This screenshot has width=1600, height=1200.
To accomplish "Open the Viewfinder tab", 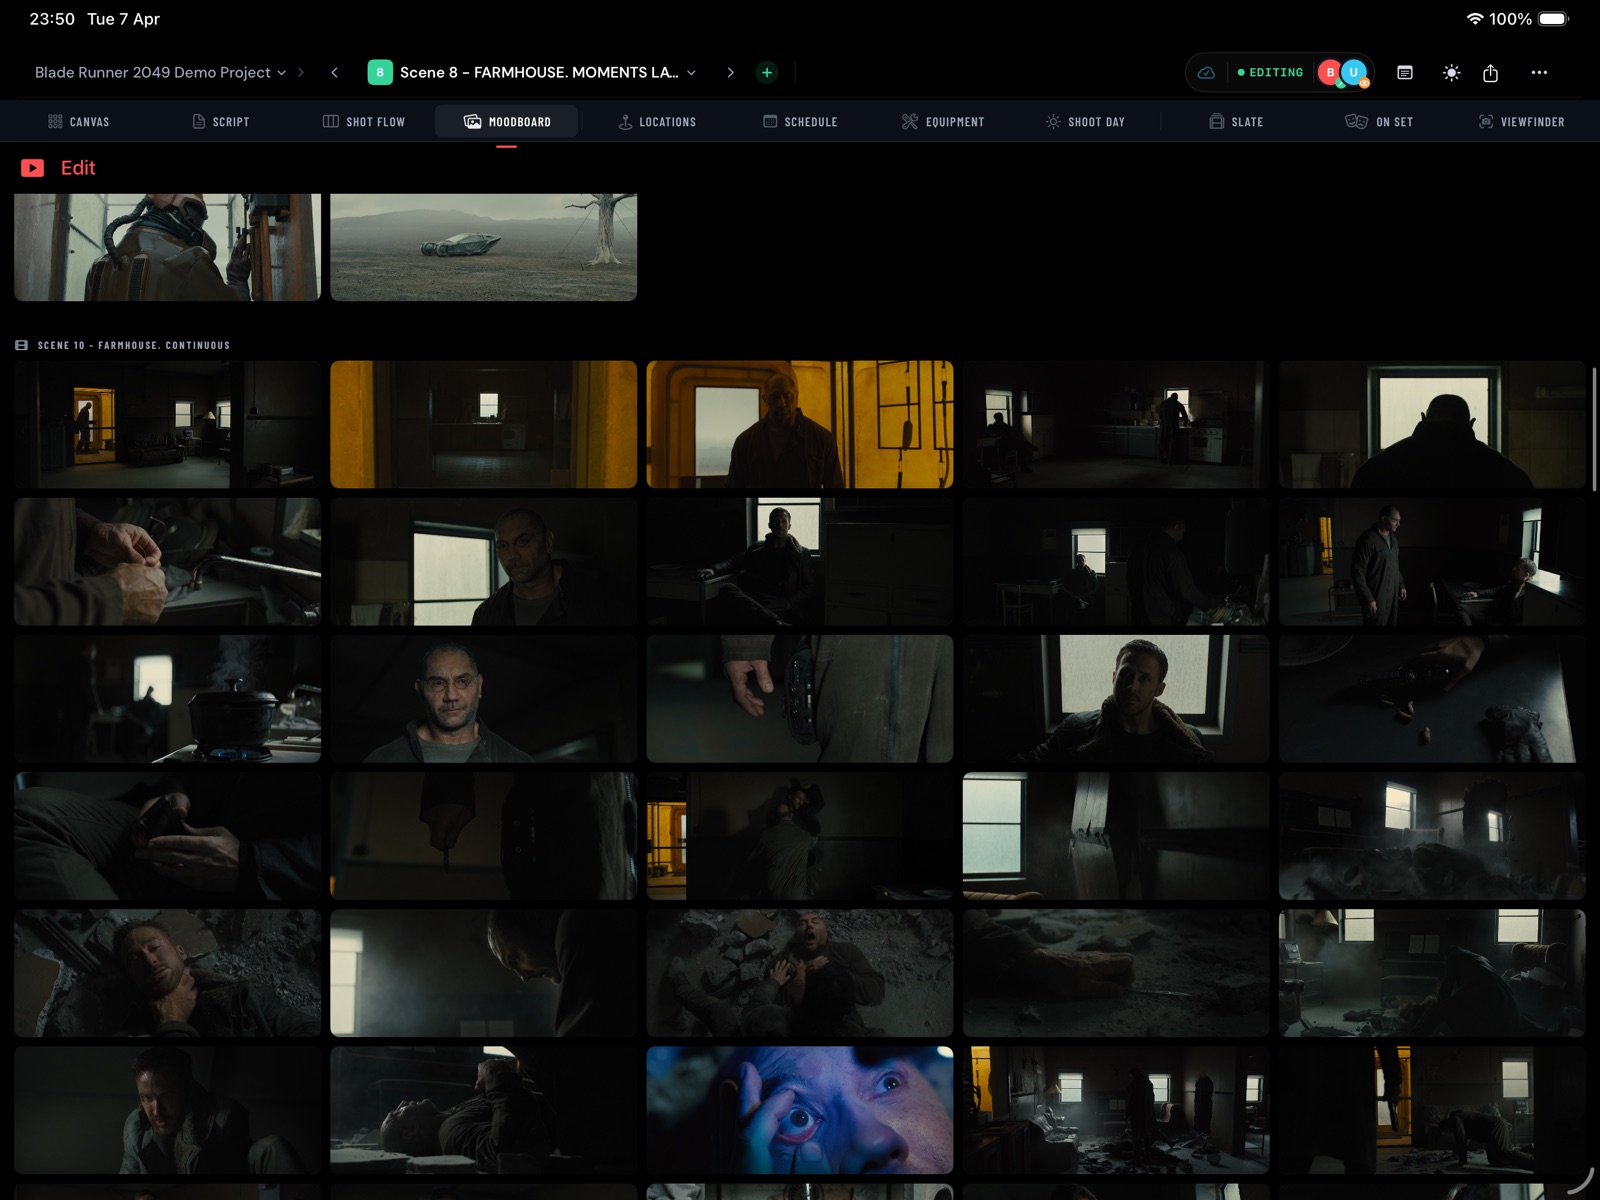I will click(1521, 122).
